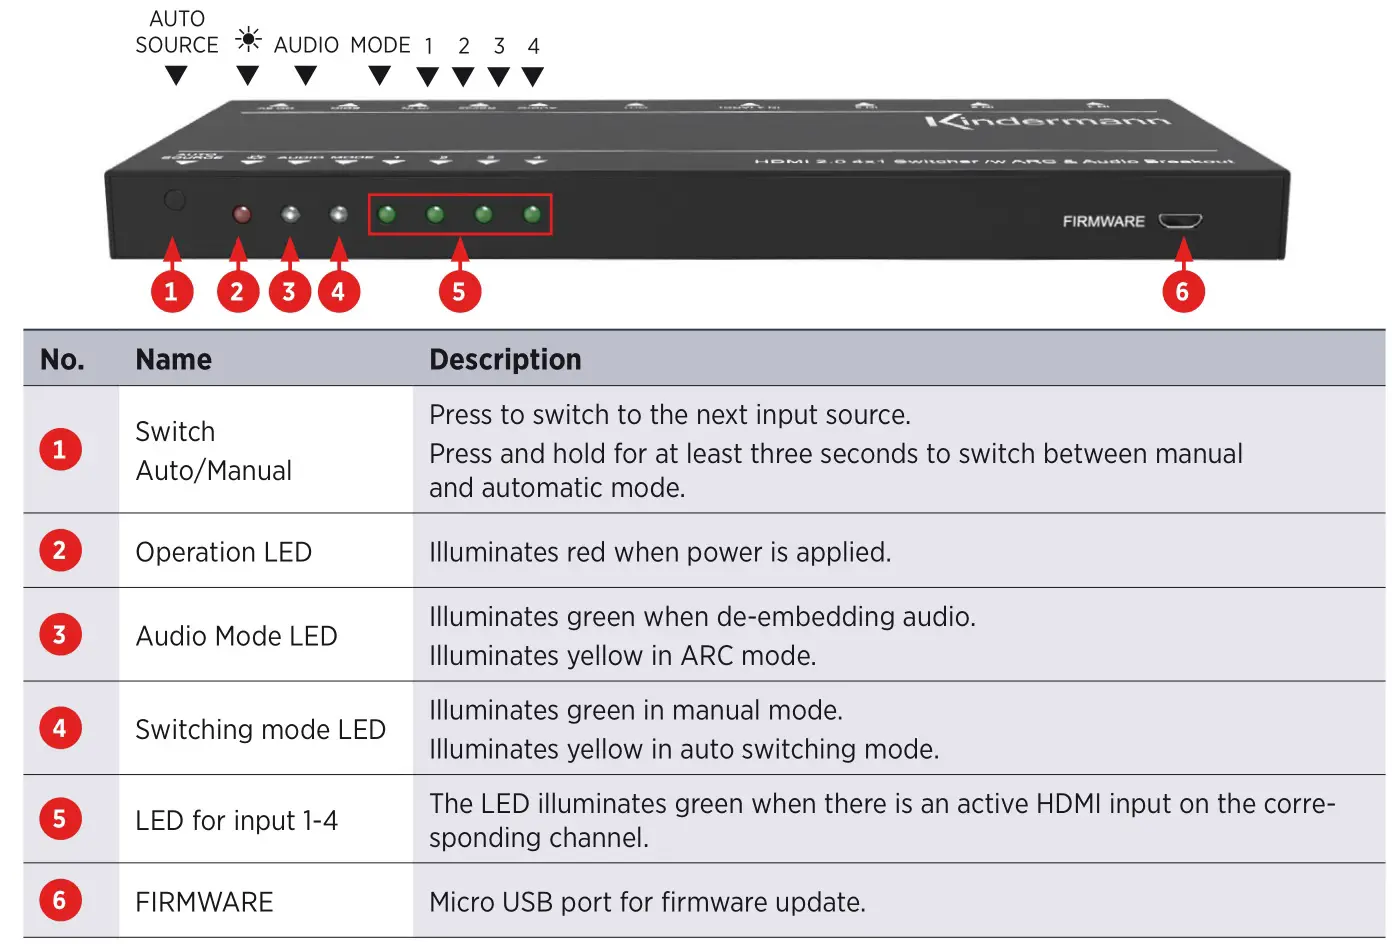
Task: Click "Illuminates yellow in ARC mode."
Action: point(623,656)
